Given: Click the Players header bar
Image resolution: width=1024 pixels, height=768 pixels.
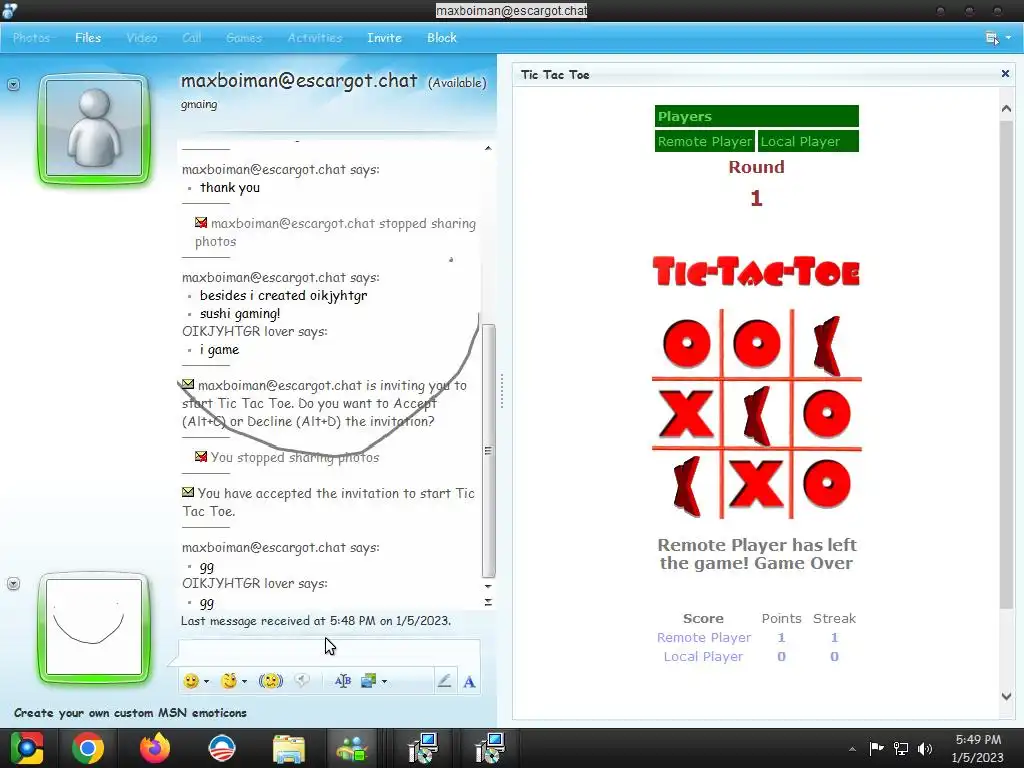Looking at the screenshot, I should (756, 116).
